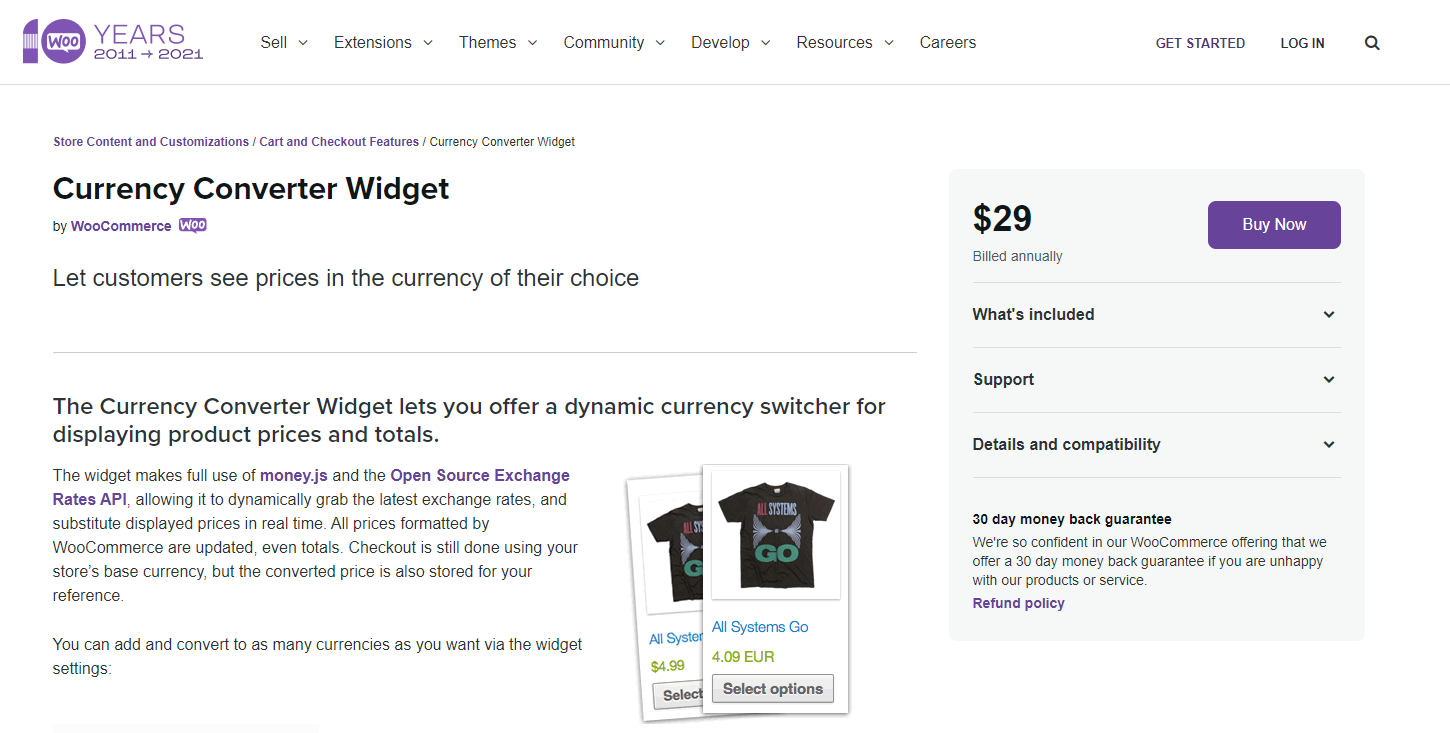The width and height of the screenshot is (1450, 733).
Task: Open Store Content and Customizations breadcrumb
Action: pyautogui.click(x=151, y=142)
